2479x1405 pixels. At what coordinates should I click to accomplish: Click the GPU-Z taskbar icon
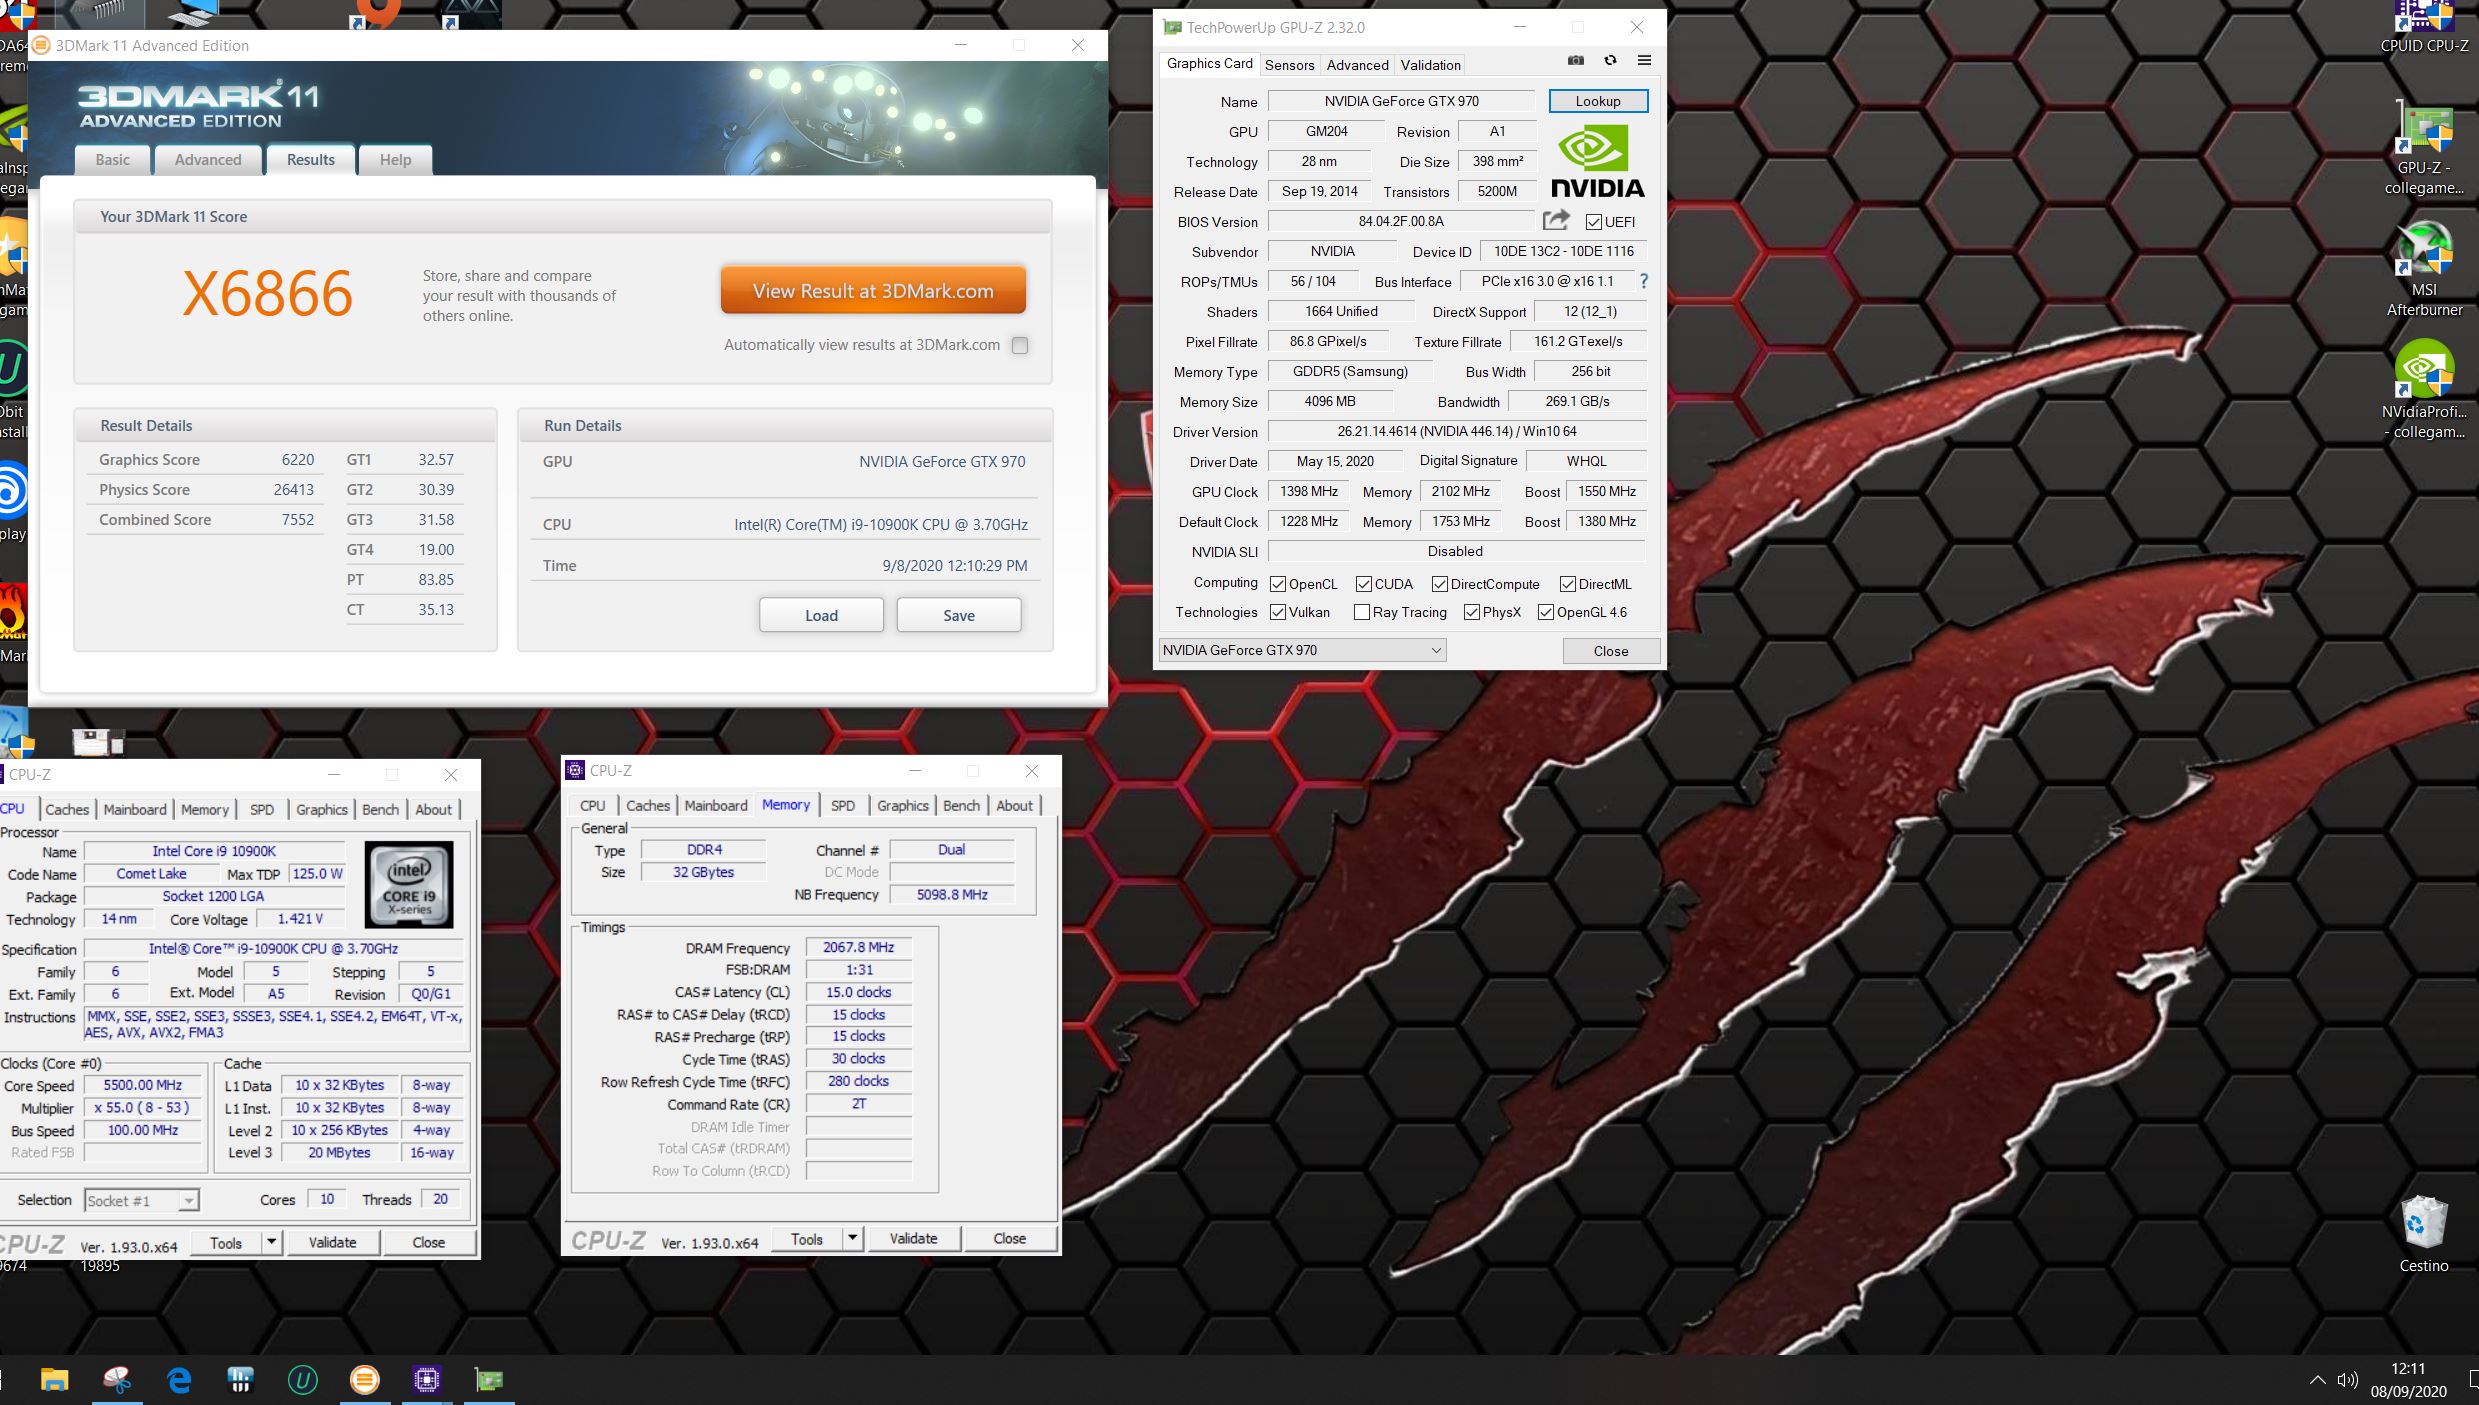(x=489, y=1380)
